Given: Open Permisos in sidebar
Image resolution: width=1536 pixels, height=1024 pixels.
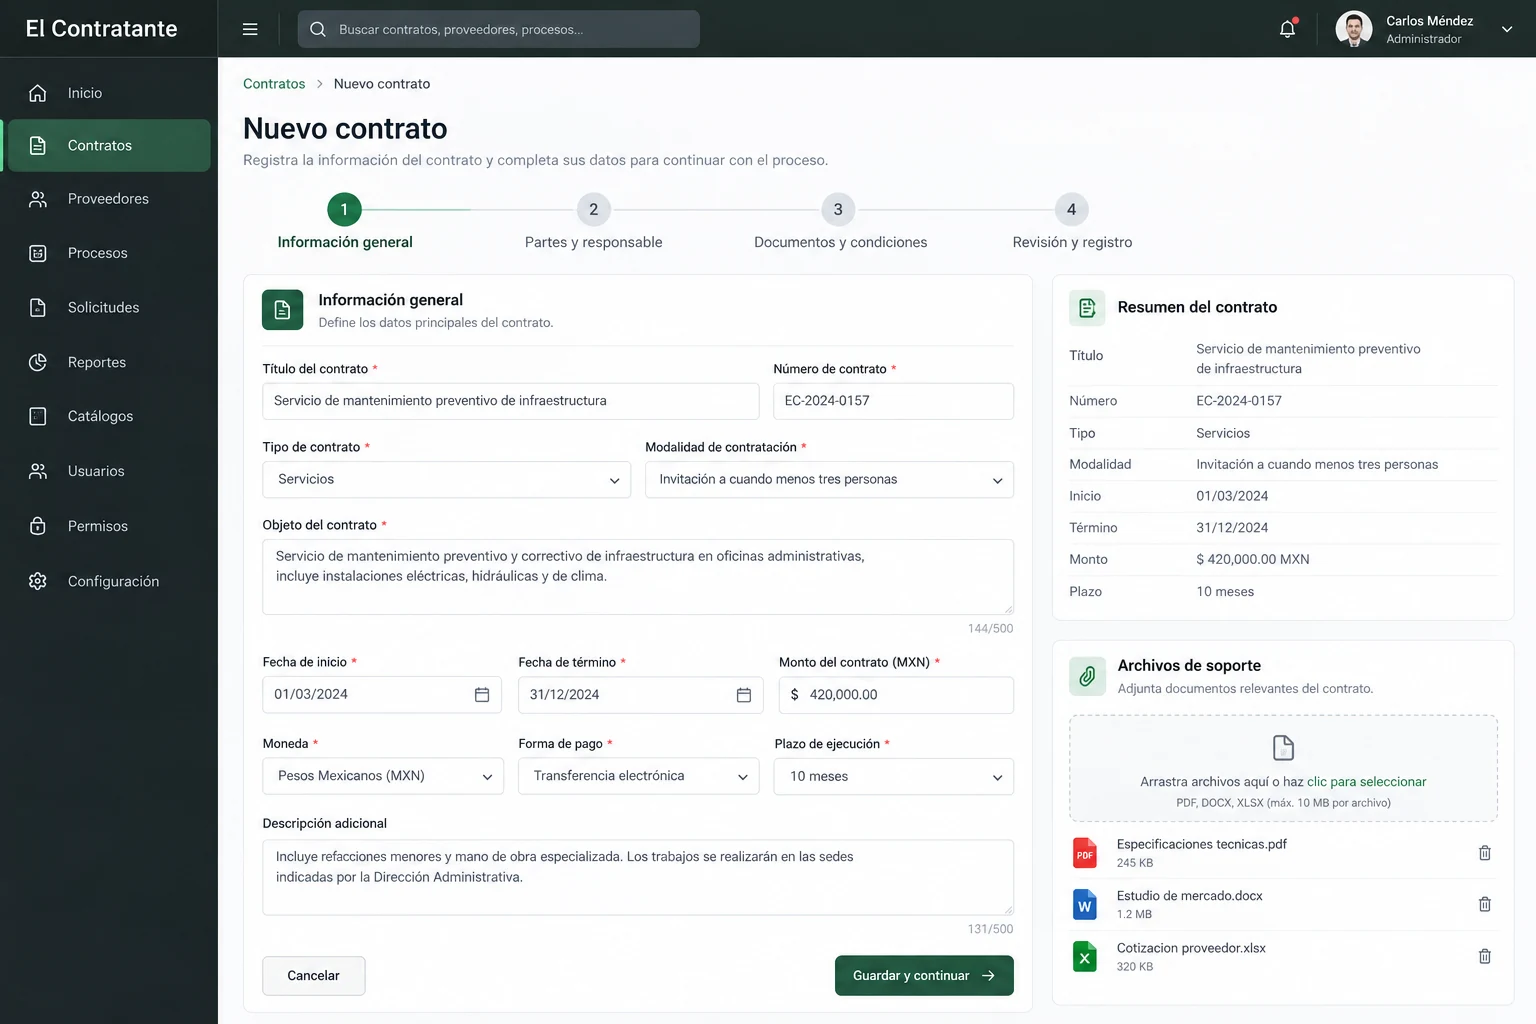Looking at the screenshot, I should (x=107, y=526).
